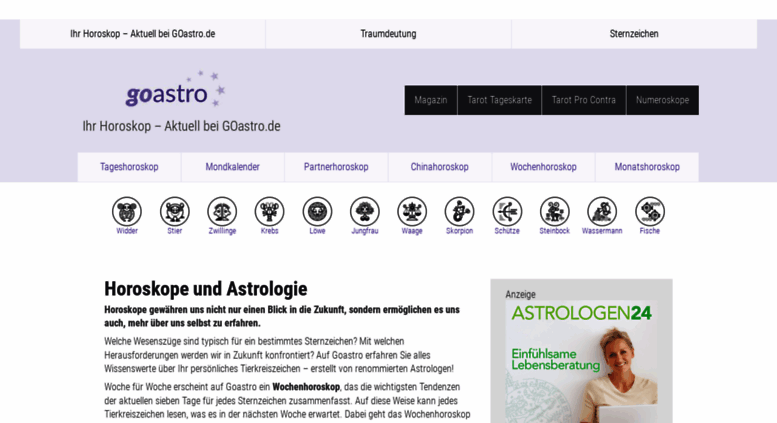Open the Astrologen24 advertisement banner
The height and width of the screenshot is (423, 777).
[x=581, y=362]
